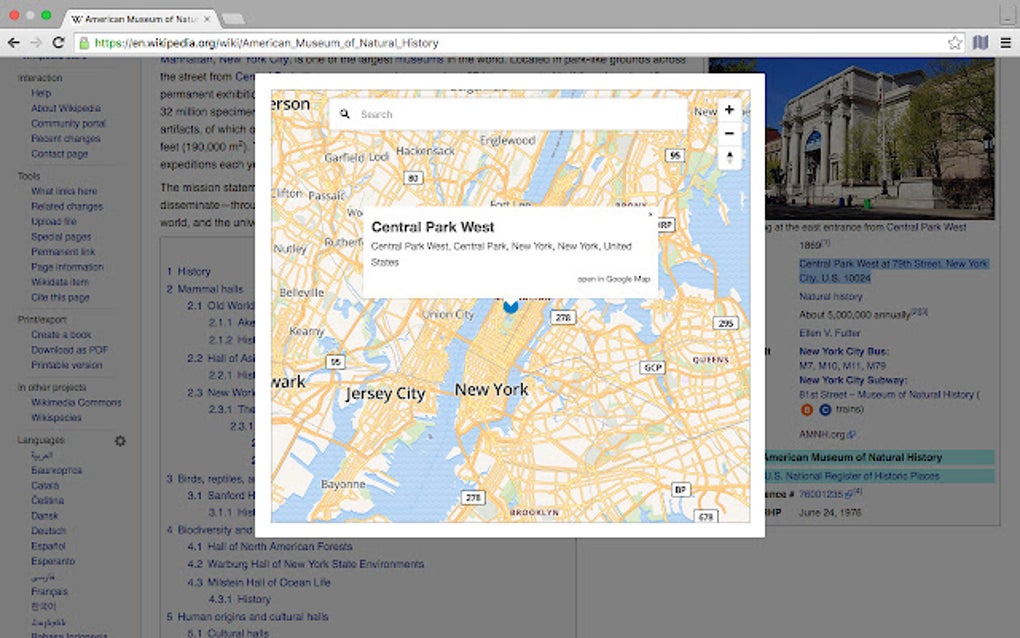Open 81st Street – Museum of Natural History link
This screenshot has width=1020, height=638.
886,395
